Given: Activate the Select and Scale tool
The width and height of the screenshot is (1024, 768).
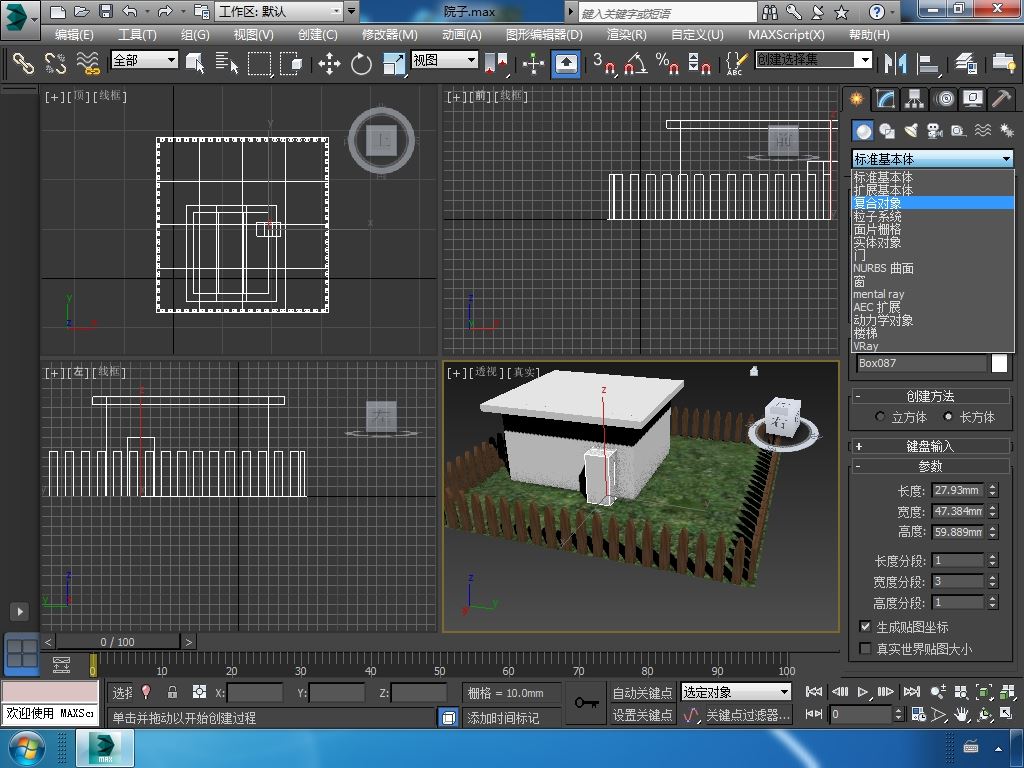Looking at the screenshot, I should [x=394, y=63].
